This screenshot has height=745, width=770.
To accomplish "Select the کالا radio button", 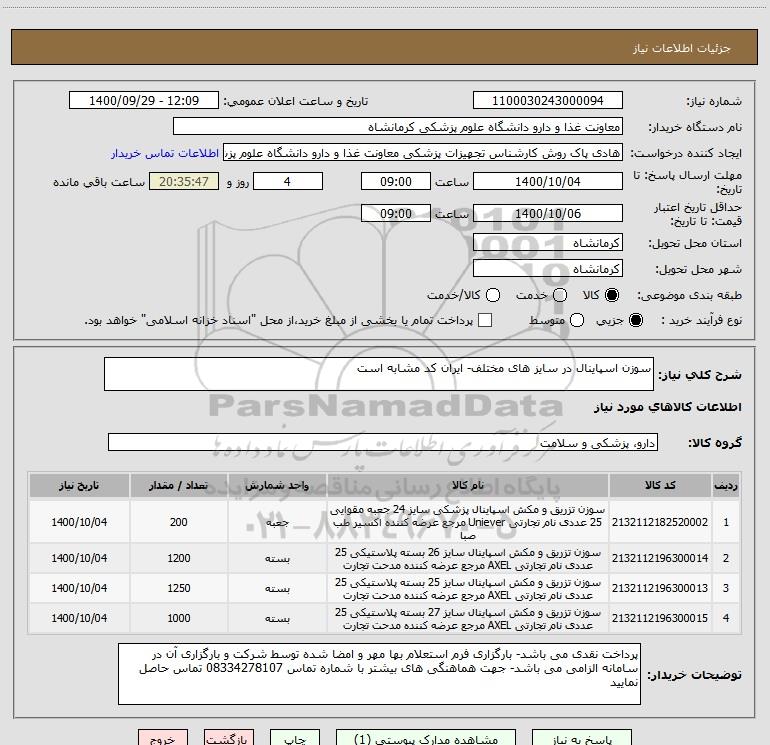I will point(612,295).
